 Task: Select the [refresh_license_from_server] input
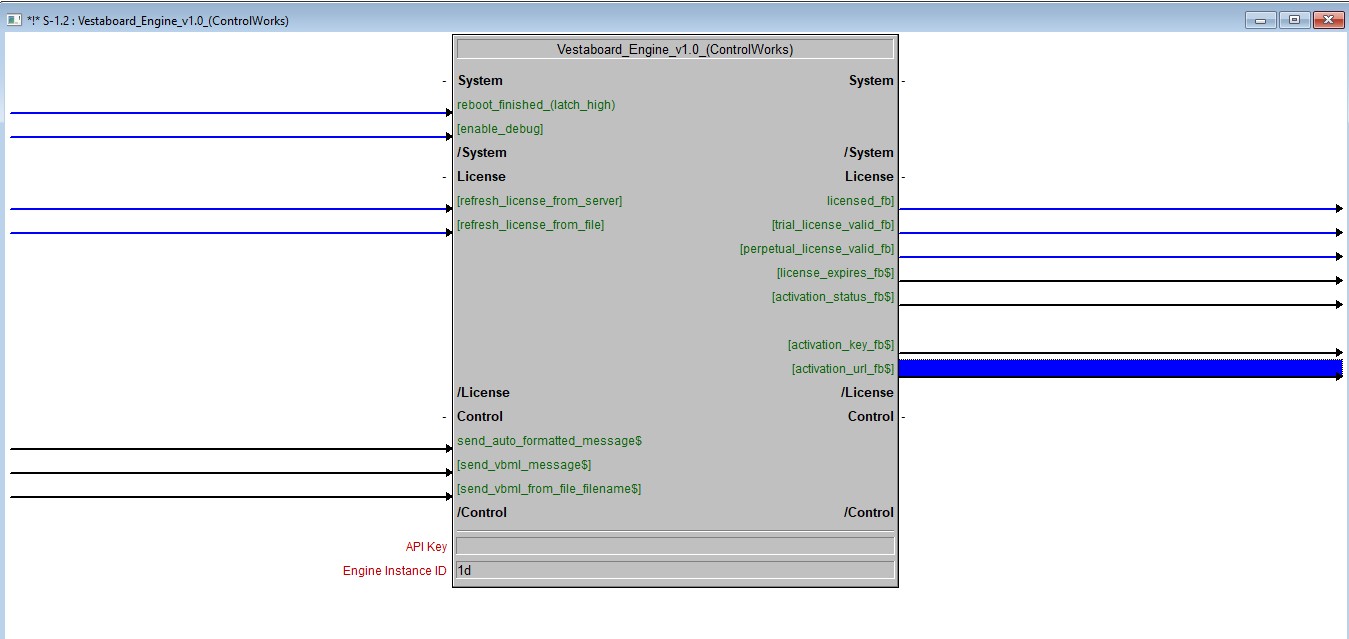(539, 201)
